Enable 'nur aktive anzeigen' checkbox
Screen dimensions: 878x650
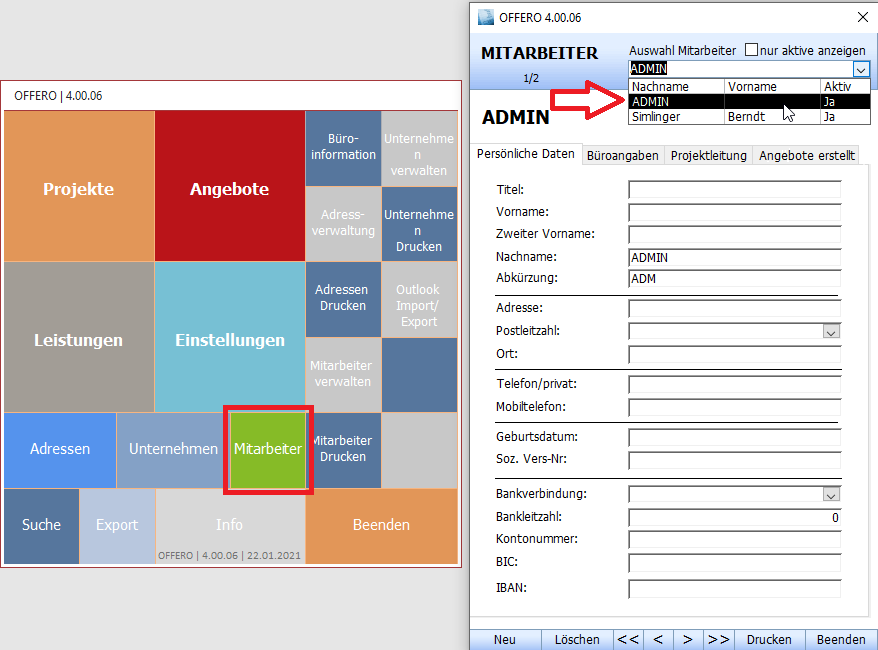click(x=752, y=50)
